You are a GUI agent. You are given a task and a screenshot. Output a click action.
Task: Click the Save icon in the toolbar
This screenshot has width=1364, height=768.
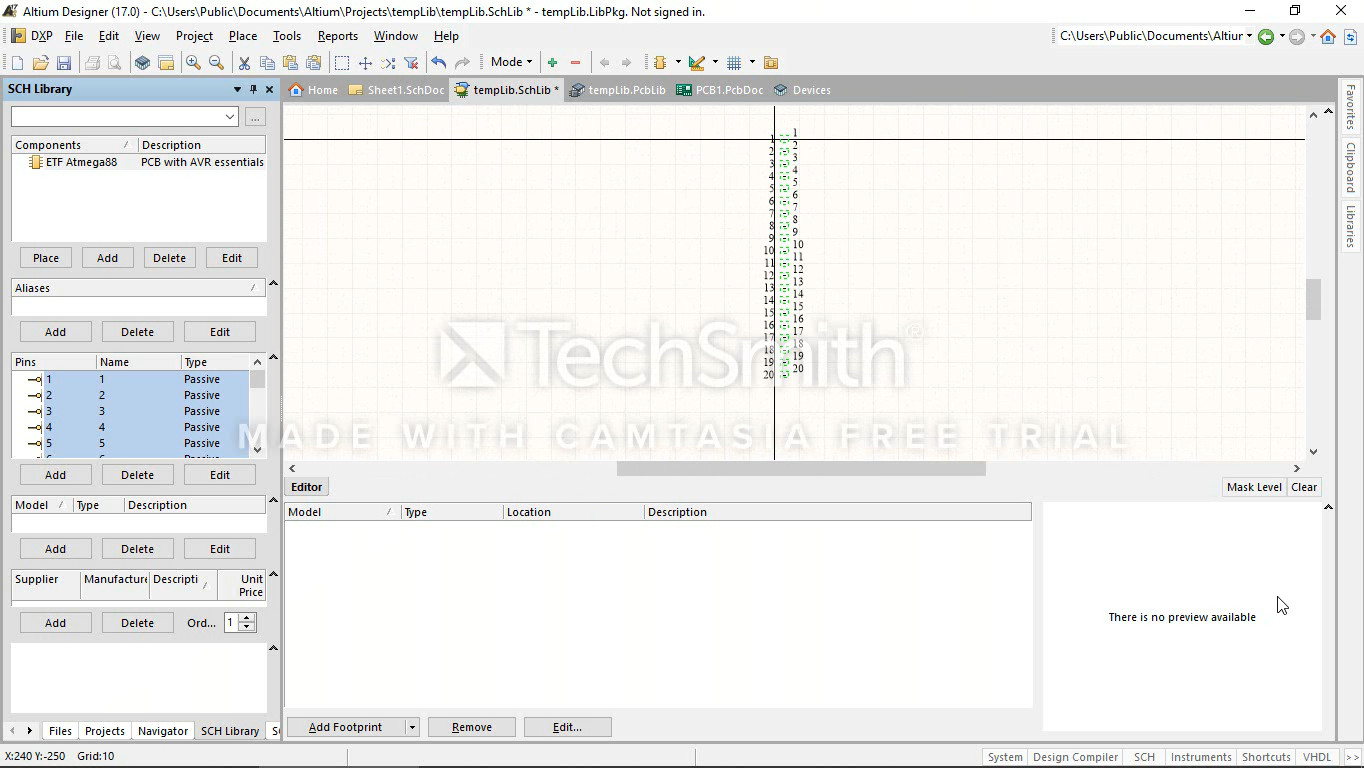64,63
